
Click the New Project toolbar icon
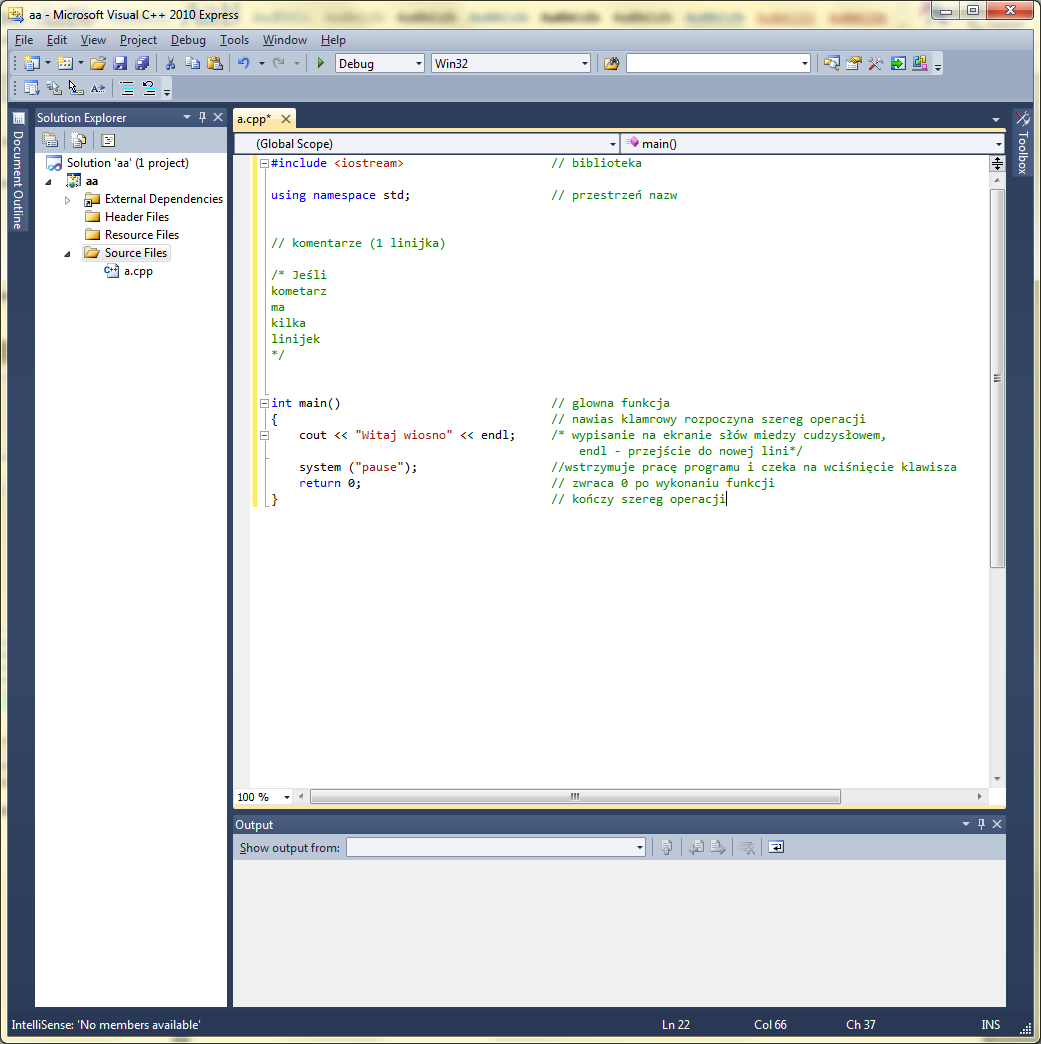[31, 63]
